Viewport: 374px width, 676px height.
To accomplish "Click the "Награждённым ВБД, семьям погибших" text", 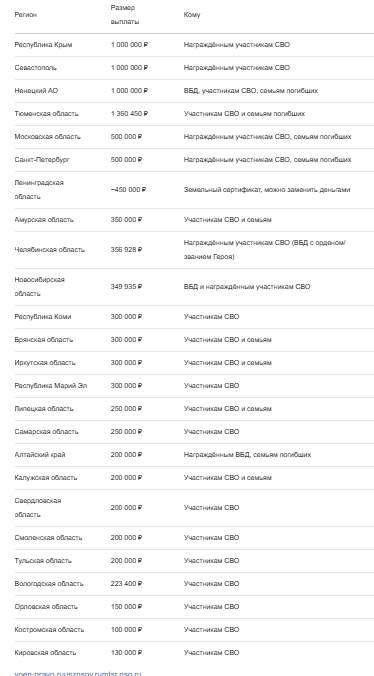I will click(x=247, y=455).
